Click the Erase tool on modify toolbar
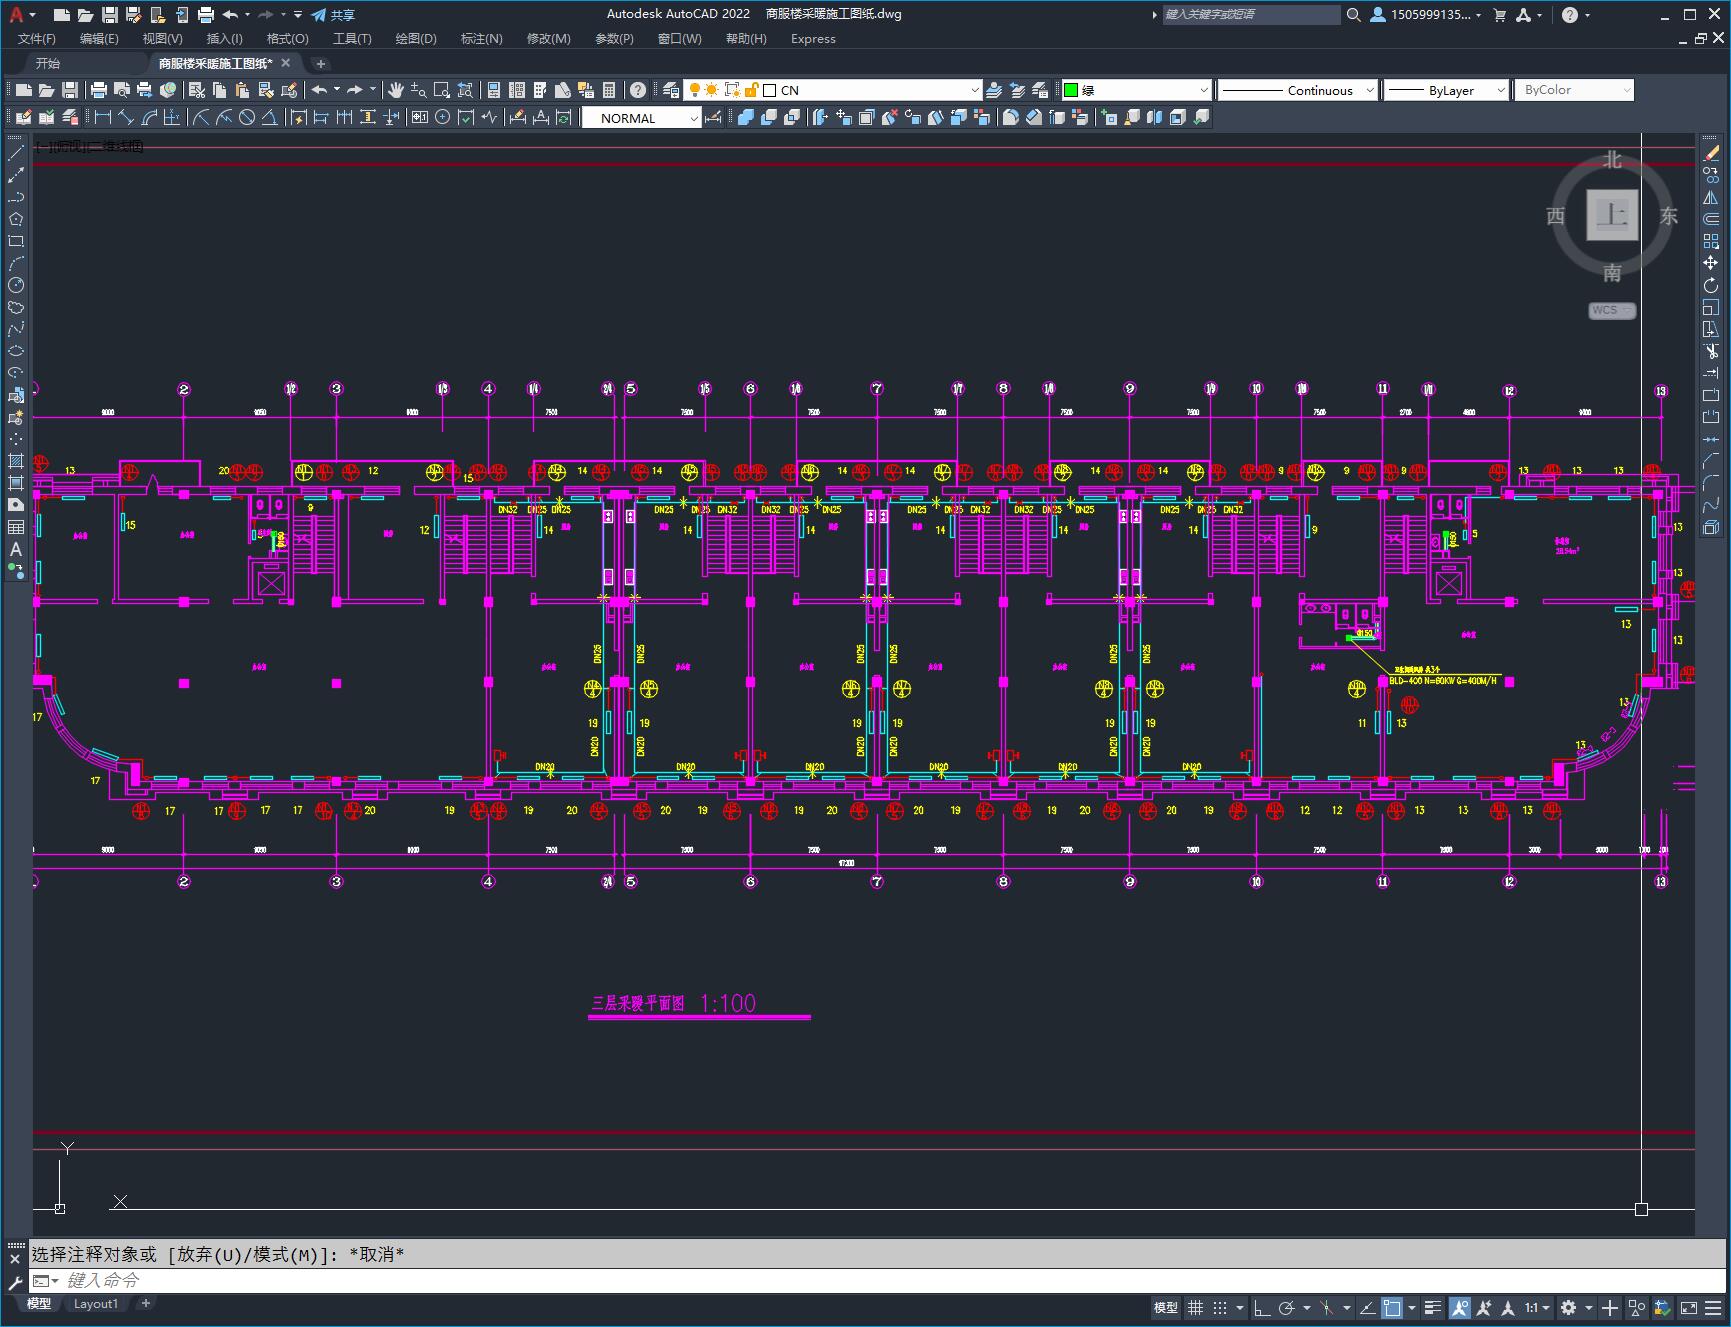 click(1711, 153)
